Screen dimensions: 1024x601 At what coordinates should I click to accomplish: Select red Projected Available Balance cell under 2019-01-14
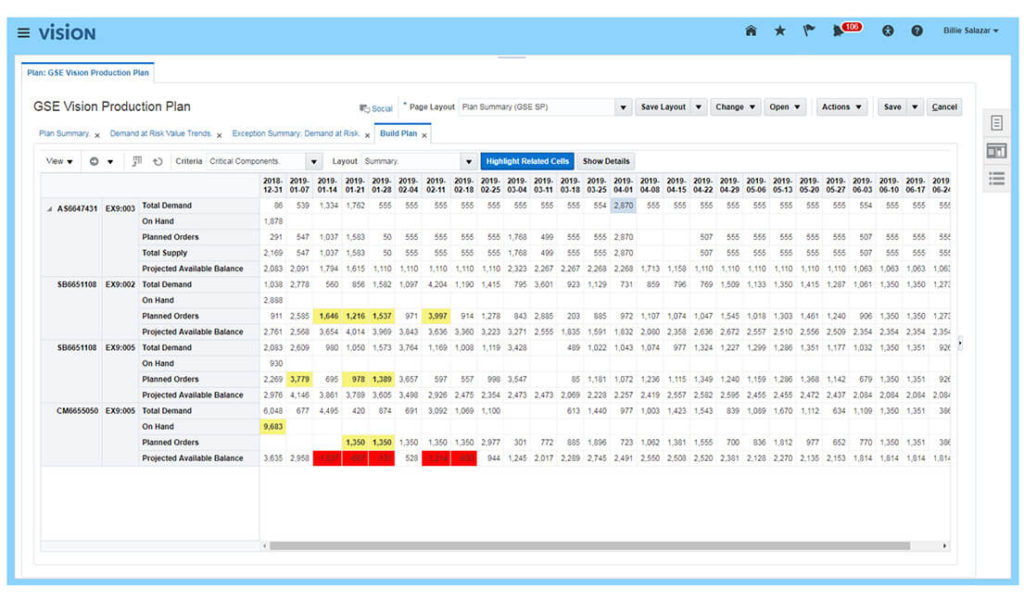pos(327,459)
